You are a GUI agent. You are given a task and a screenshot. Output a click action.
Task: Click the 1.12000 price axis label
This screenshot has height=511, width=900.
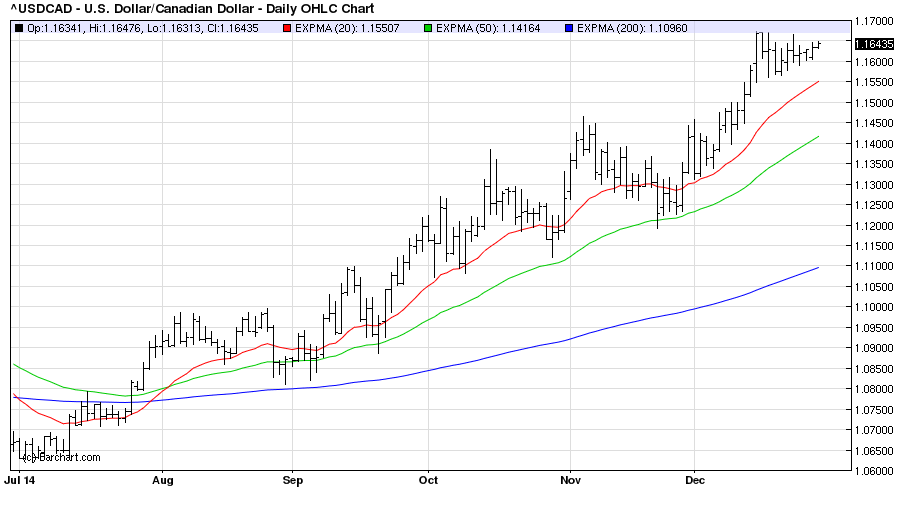point(874,226)
